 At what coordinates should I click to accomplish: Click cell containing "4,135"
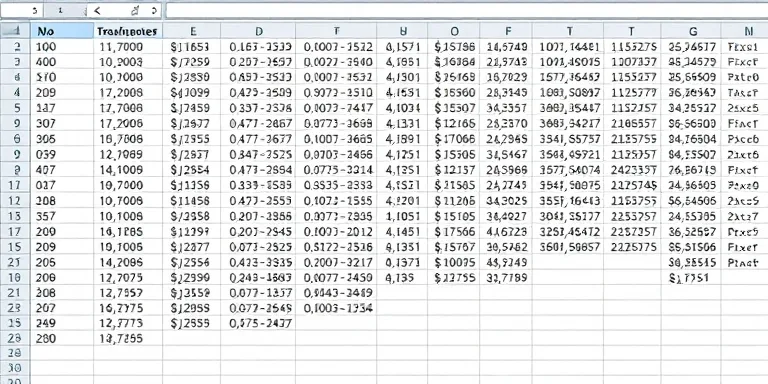pos(403,277)
